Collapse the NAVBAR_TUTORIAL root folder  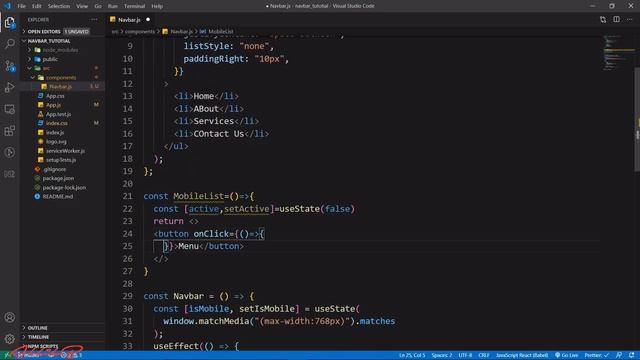[62, 41]
